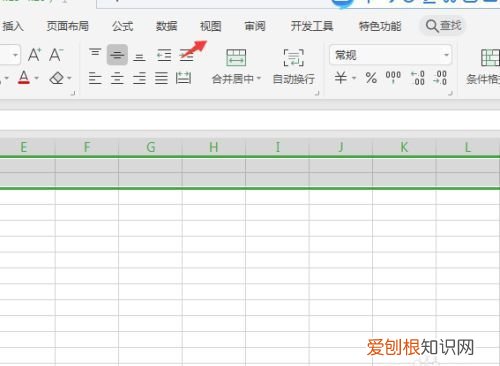Increase font size with A+ icon
The image size is (500, 366).
pos(35,55)
